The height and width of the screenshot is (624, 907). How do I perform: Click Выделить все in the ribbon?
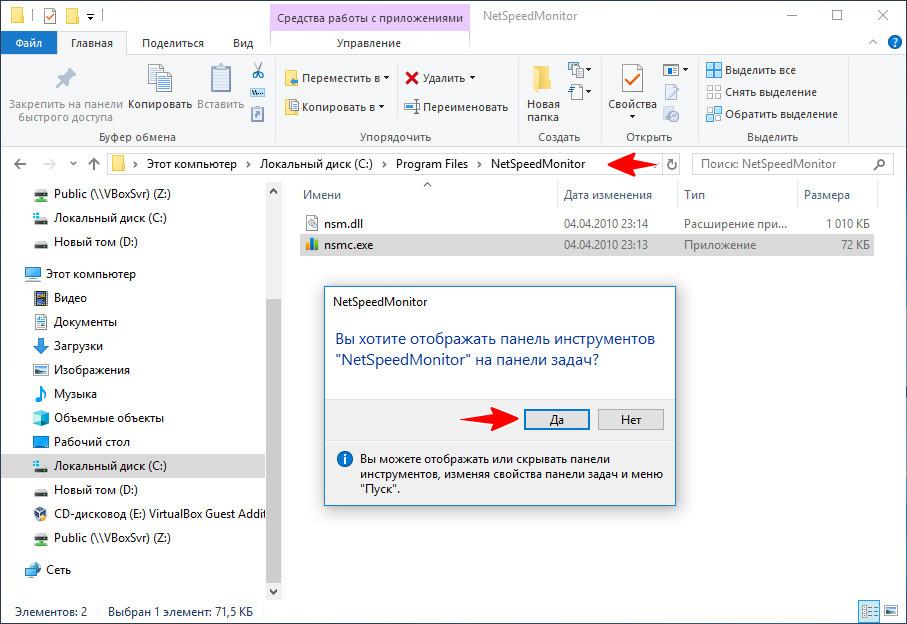coord(751,70)
